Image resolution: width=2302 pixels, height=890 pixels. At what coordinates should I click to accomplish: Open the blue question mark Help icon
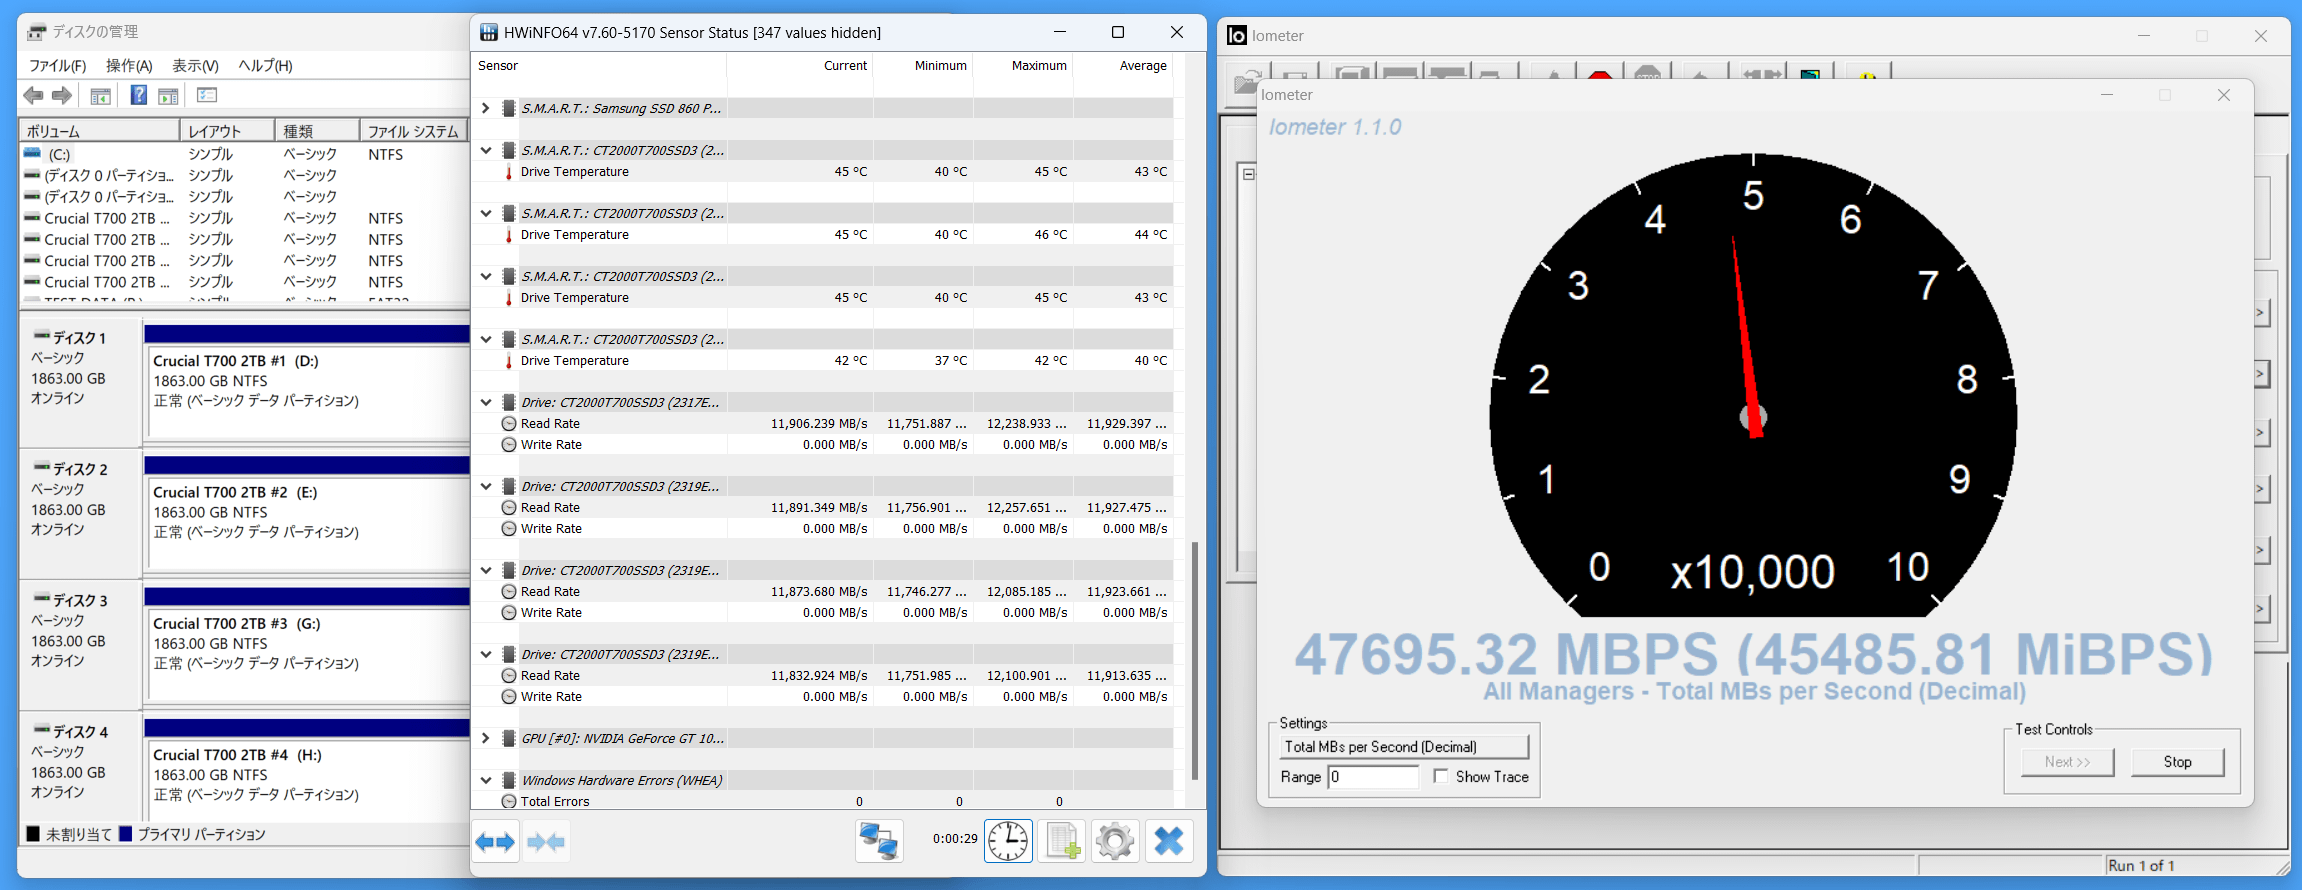tap(139, 95)
